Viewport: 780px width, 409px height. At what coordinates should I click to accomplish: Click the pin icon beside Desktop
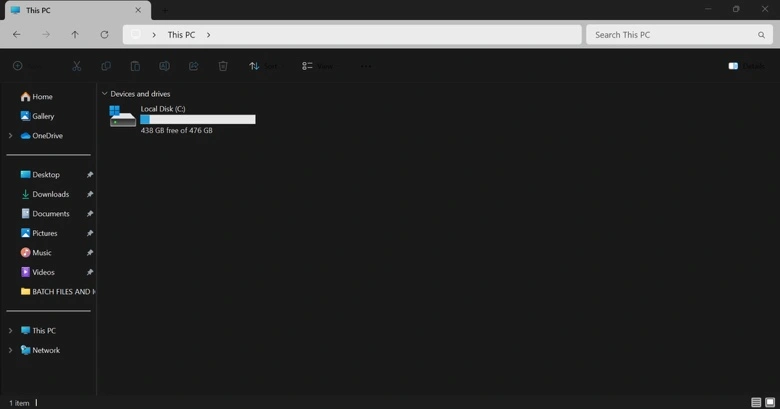point(90,175)
